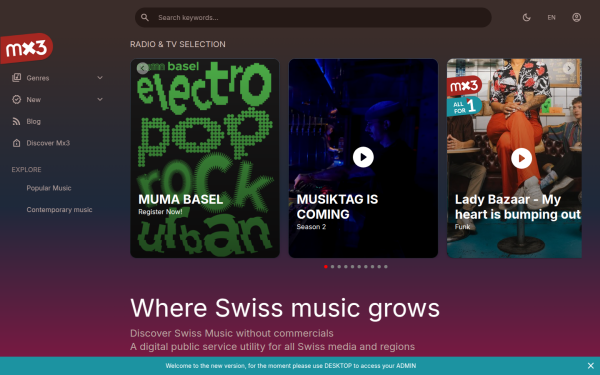Select the first red carousel dot
This screenshot has height=375, width=600.
326,267
